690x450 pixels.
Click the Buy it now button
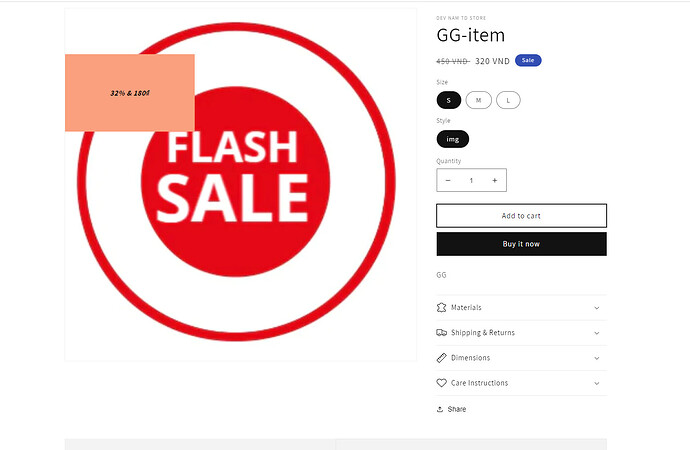[x=521, y=244]
